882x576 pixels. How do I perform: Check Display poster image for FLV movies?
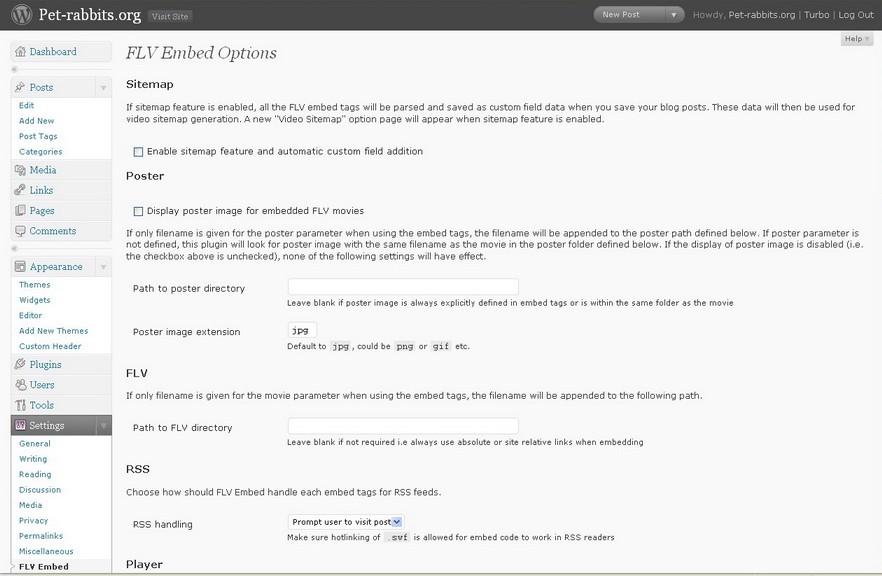138,212
